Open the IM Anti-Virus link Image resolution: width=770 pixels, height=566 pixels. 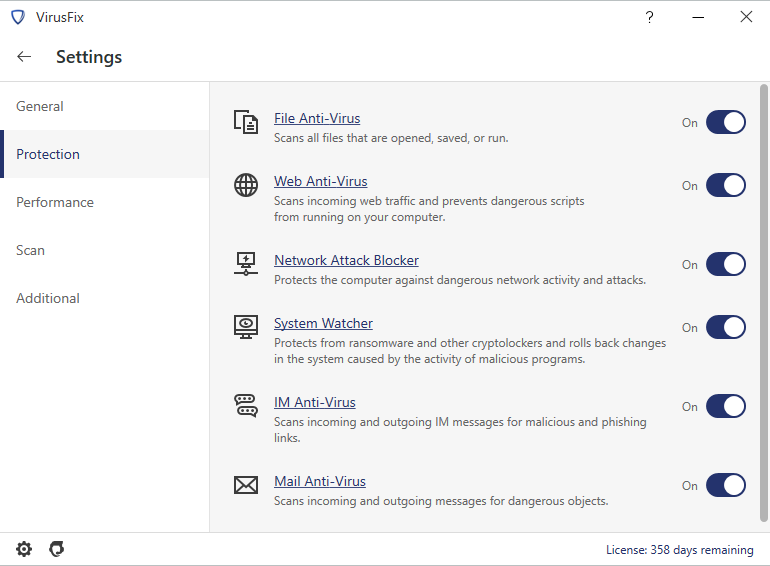[314, 402]
